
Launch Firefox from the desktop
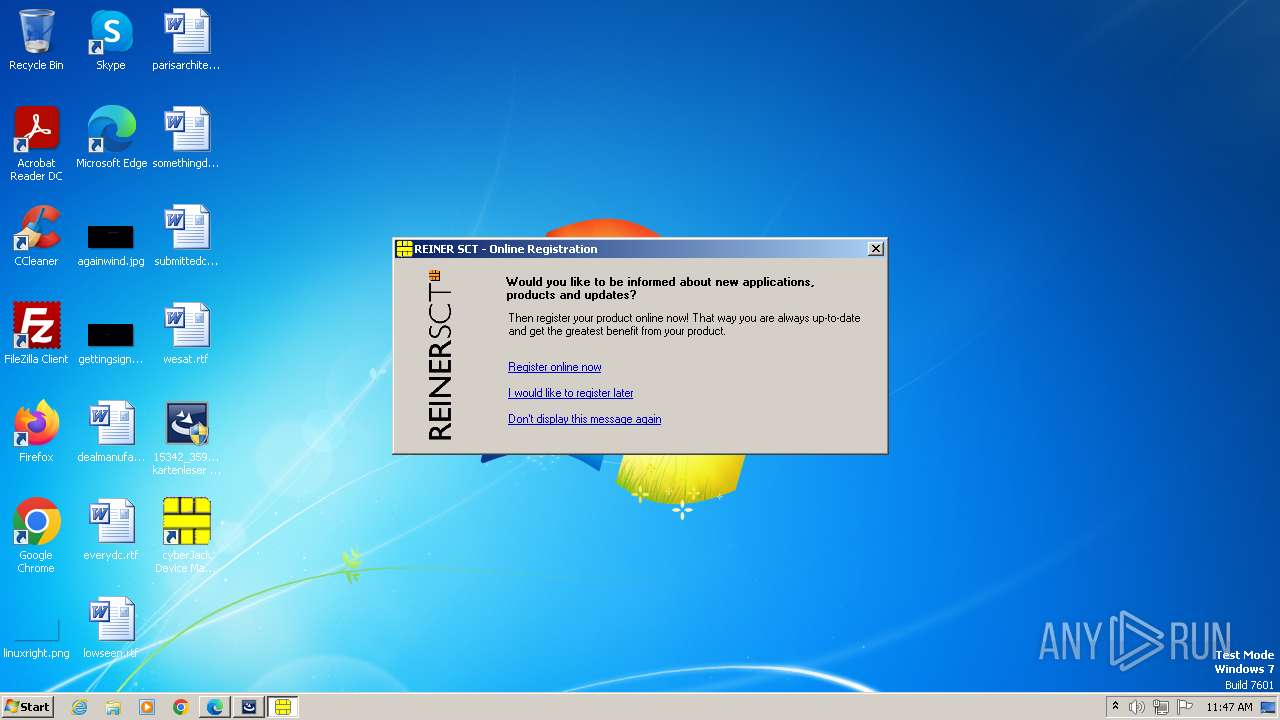[36, 433]
